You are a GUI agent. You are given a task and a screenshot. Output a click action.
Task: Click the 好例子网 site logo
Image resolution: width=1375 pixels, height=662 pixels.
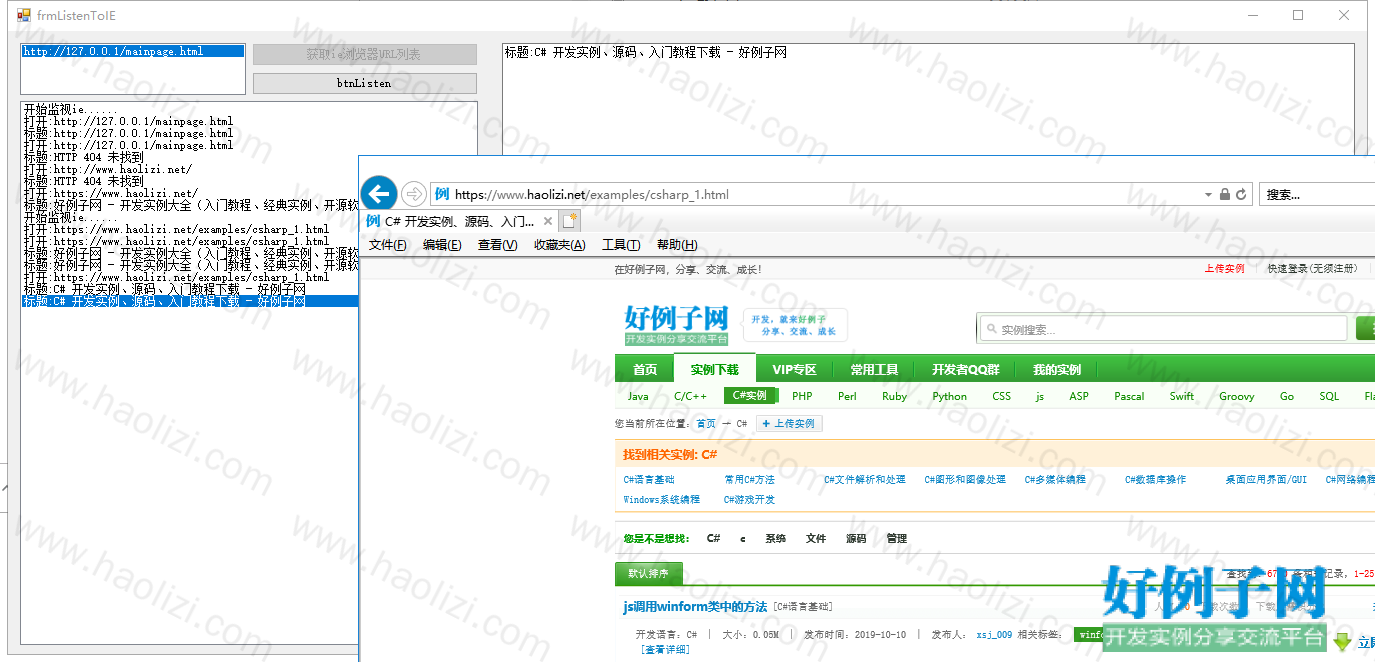click(676, 324)
